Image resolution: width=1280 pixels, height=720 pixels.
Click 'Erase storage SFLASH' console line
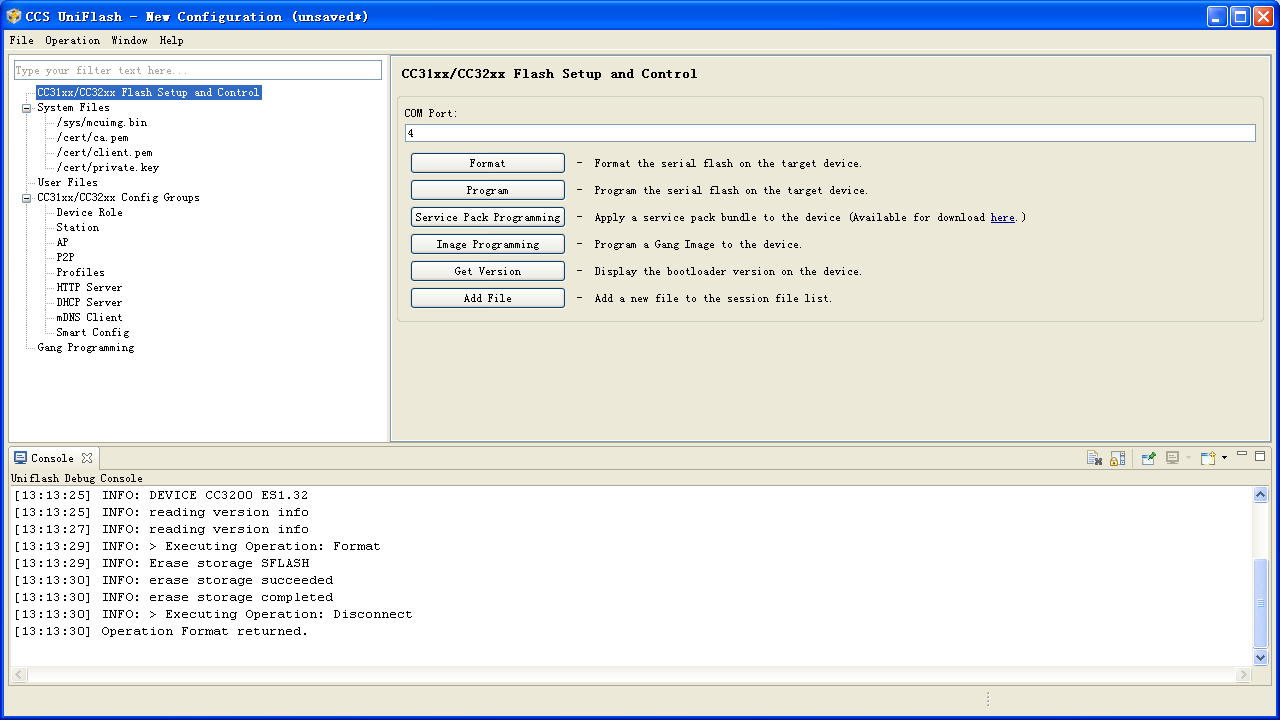(162, 564)
